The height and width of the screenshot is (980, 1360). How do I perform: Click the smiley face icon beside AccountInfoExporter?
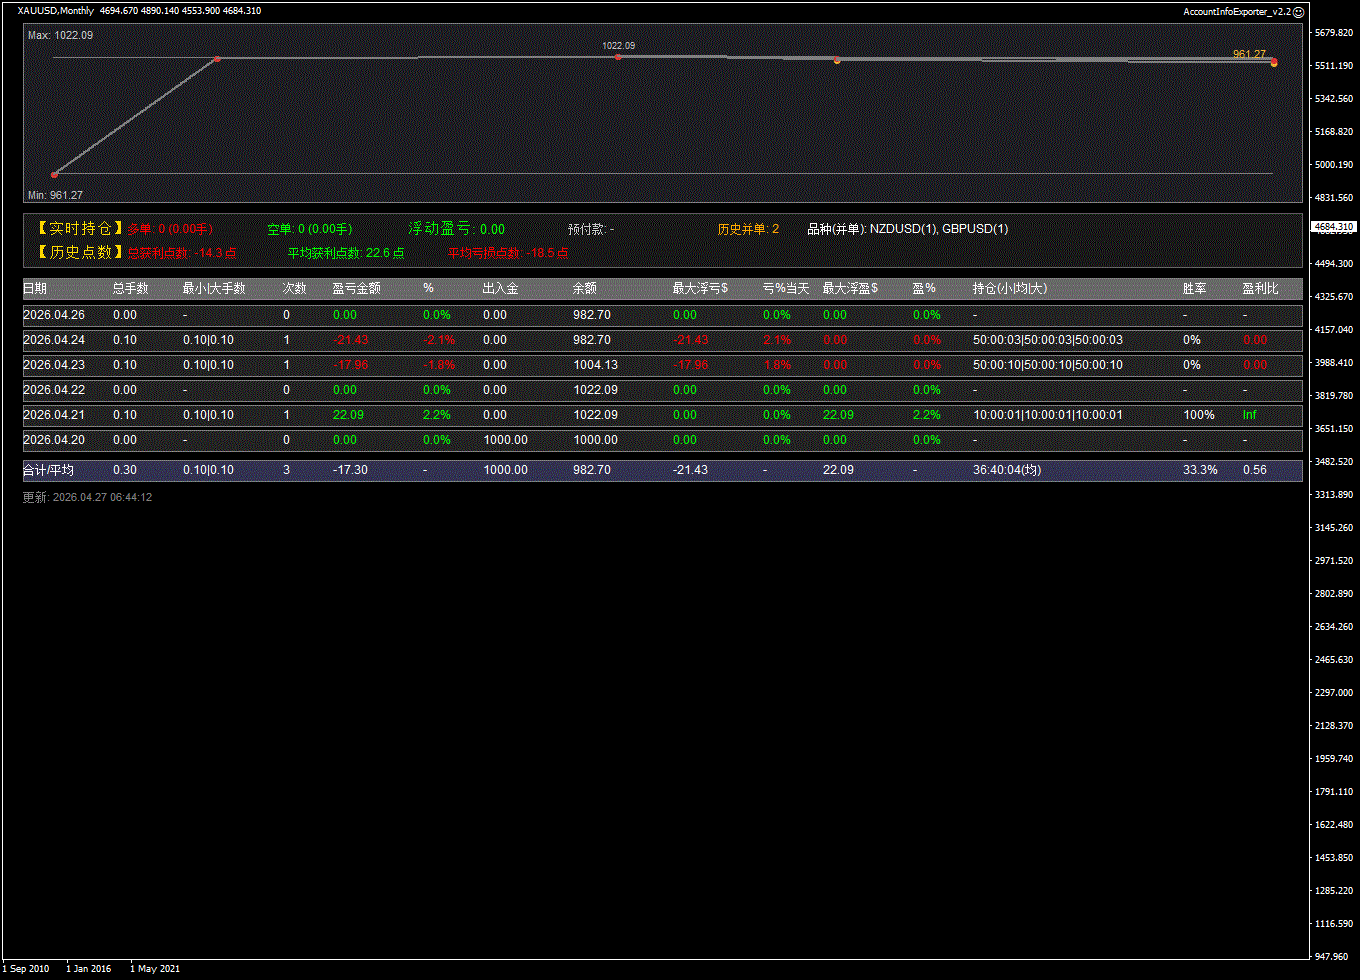pyautogui.click(x=1299, y=12)
